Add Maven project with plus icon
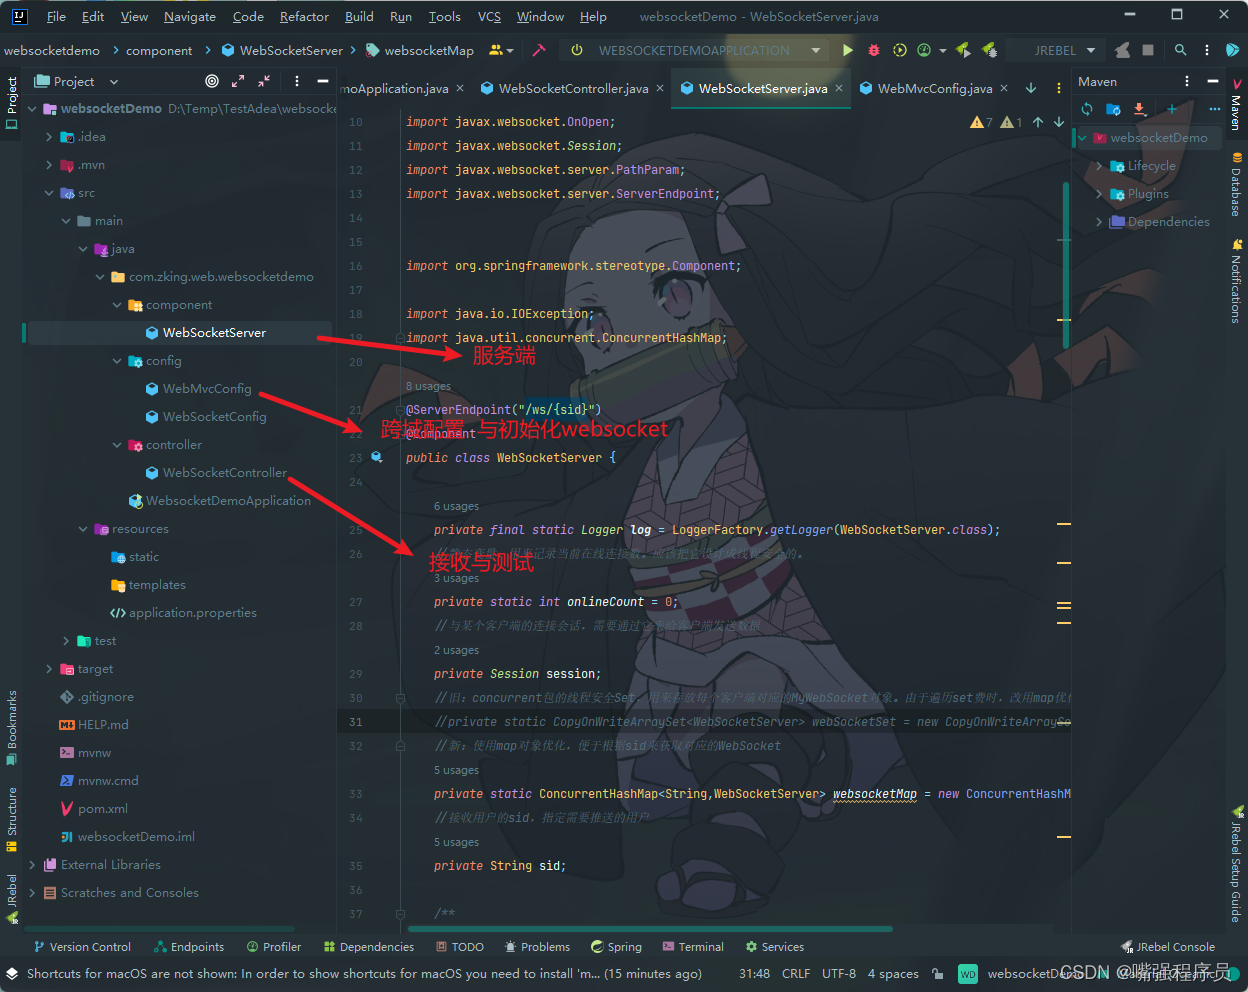The image size is (1248, 992). tap(1172, 109)
